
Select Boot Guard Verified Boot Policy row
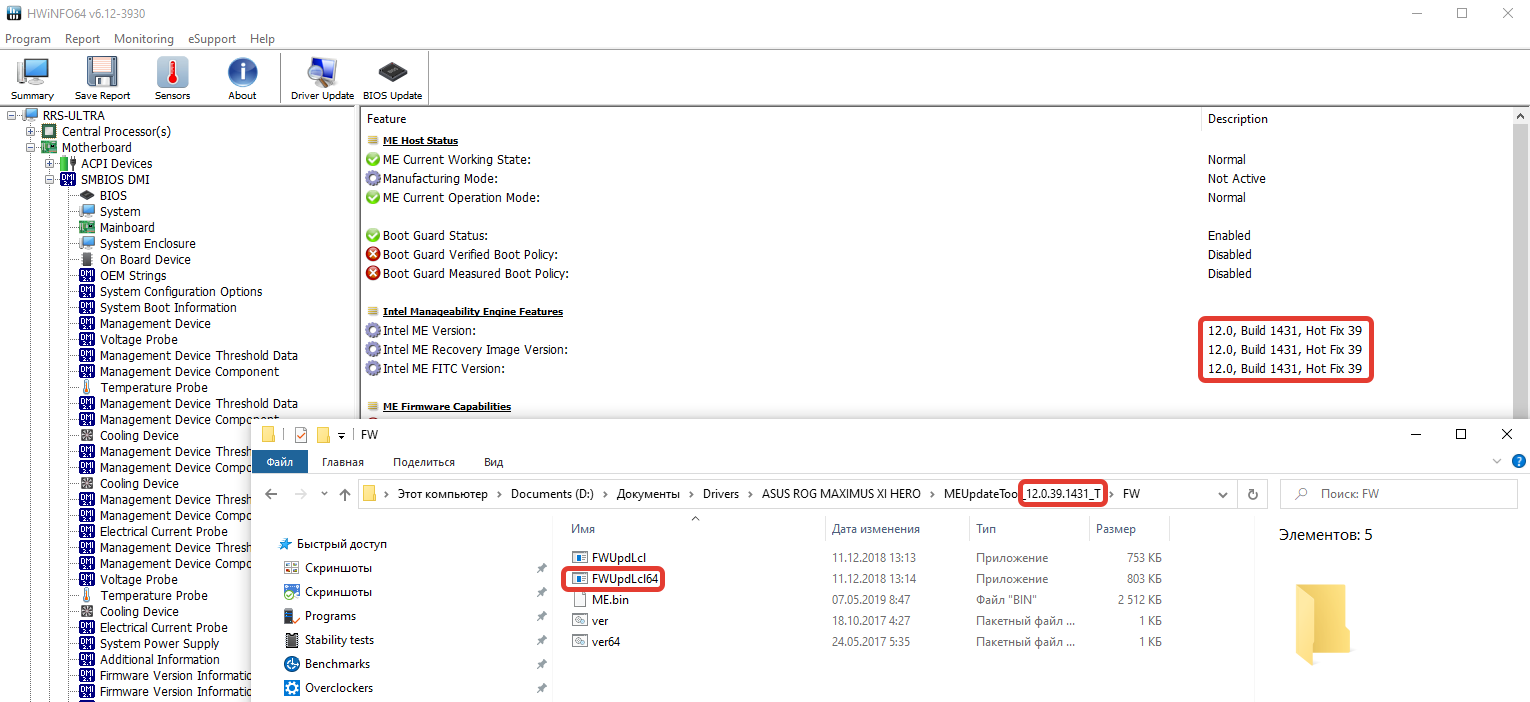[938, 255]
